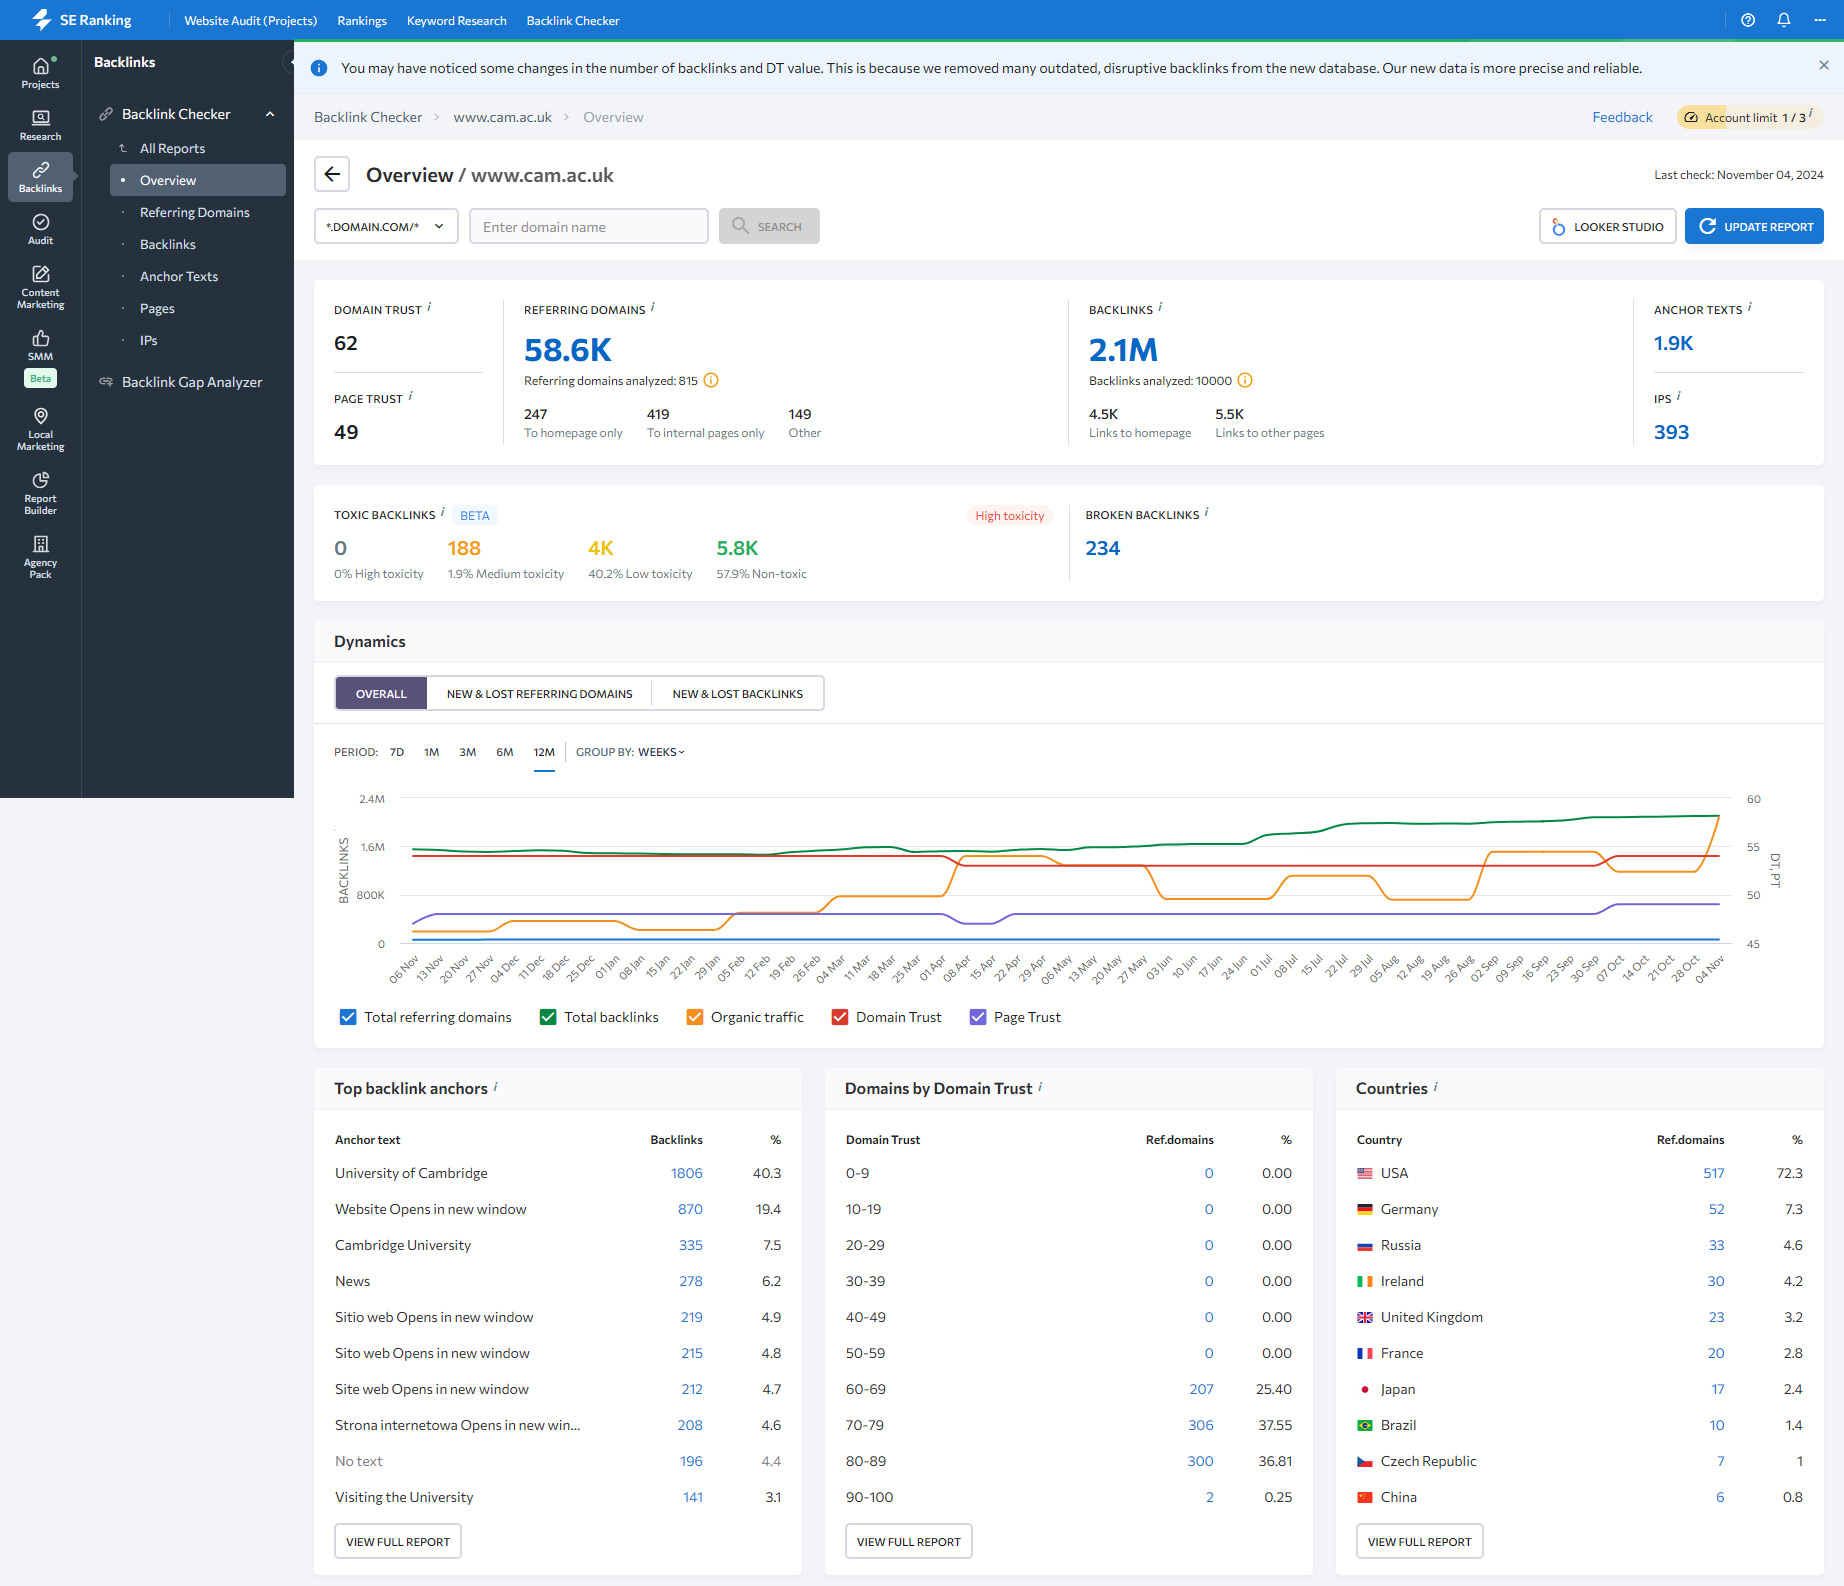
Task: Select the Overall dynamics tab
Action: tap(381, 693)
